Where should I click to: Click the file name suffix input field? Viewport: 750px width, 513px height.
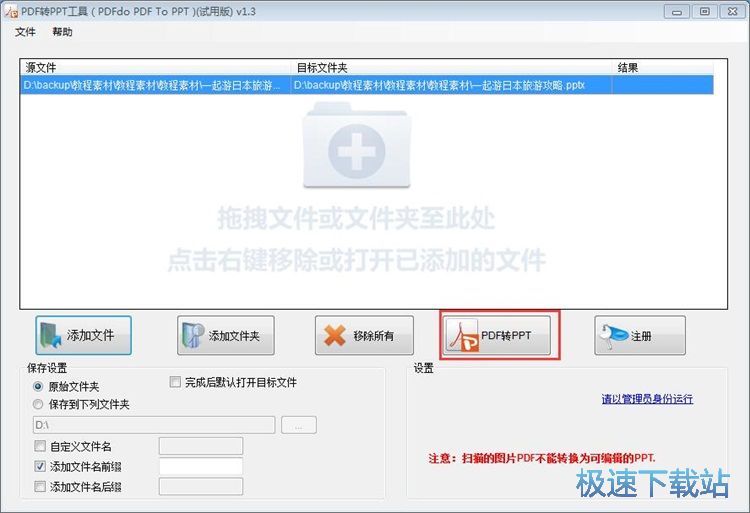(x=201, y=487)
